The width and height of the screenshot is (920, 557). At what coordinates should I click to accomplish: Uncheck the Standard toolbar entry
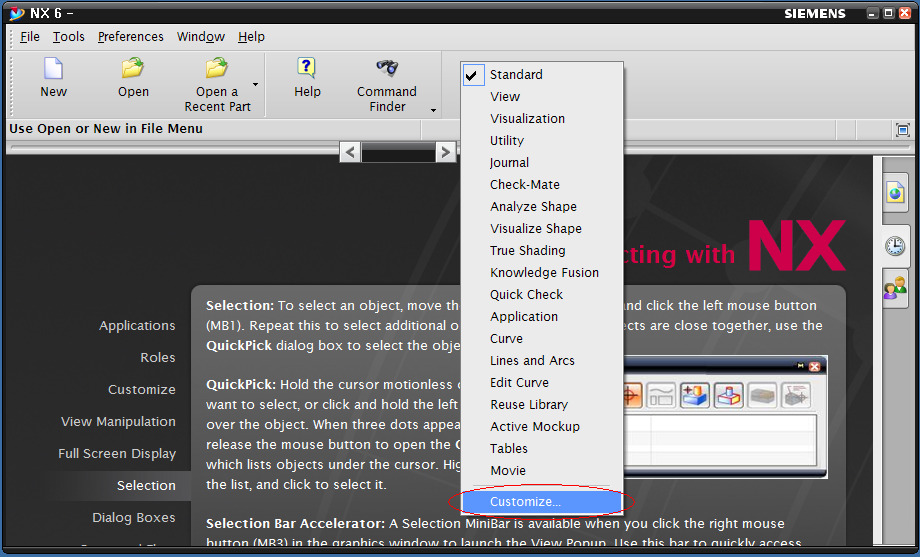click(x=542, y=75)
